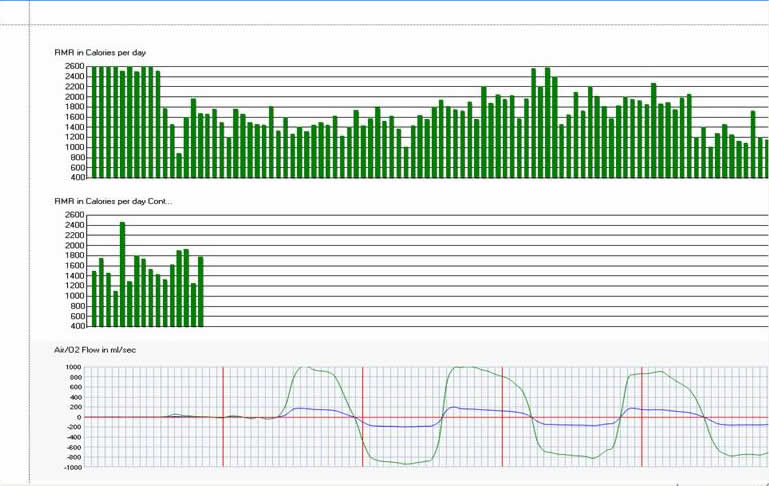Select the first red vertical marker in the flow chart
The width and height of the screenshot is (769, 486).
(223, 416)
